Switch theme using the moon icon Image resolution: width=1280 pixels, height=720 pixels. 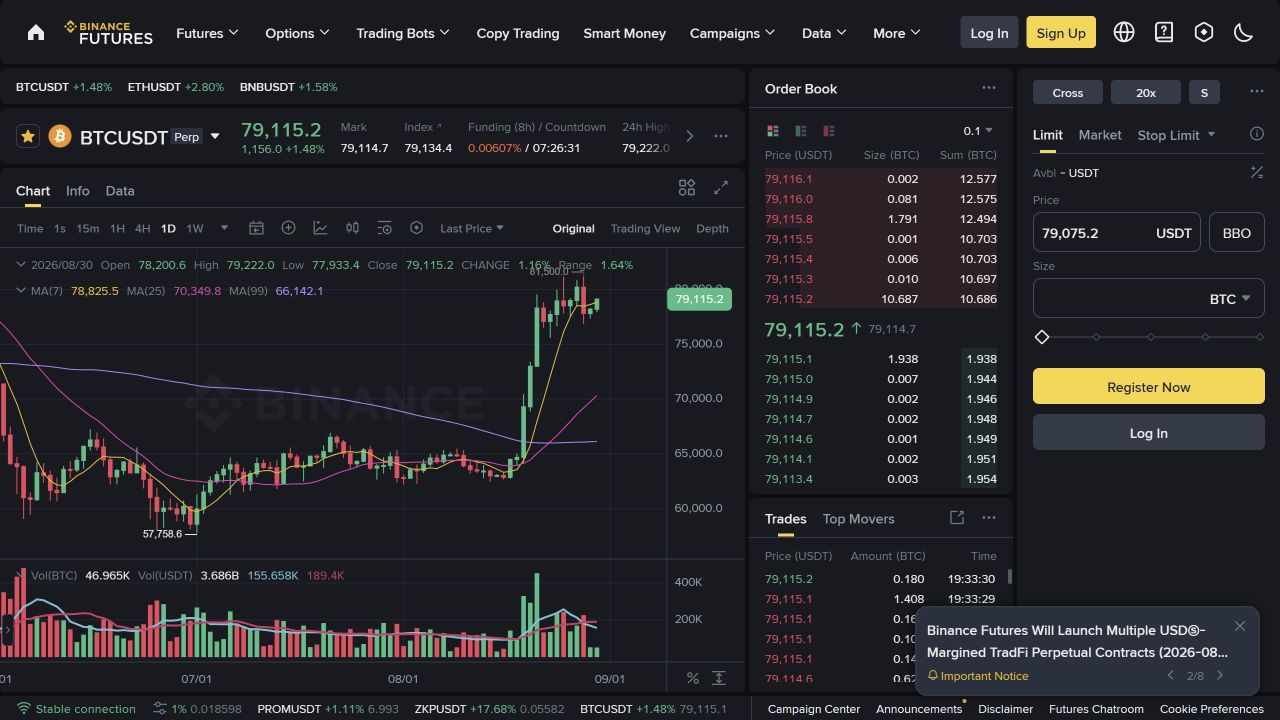1244,32
